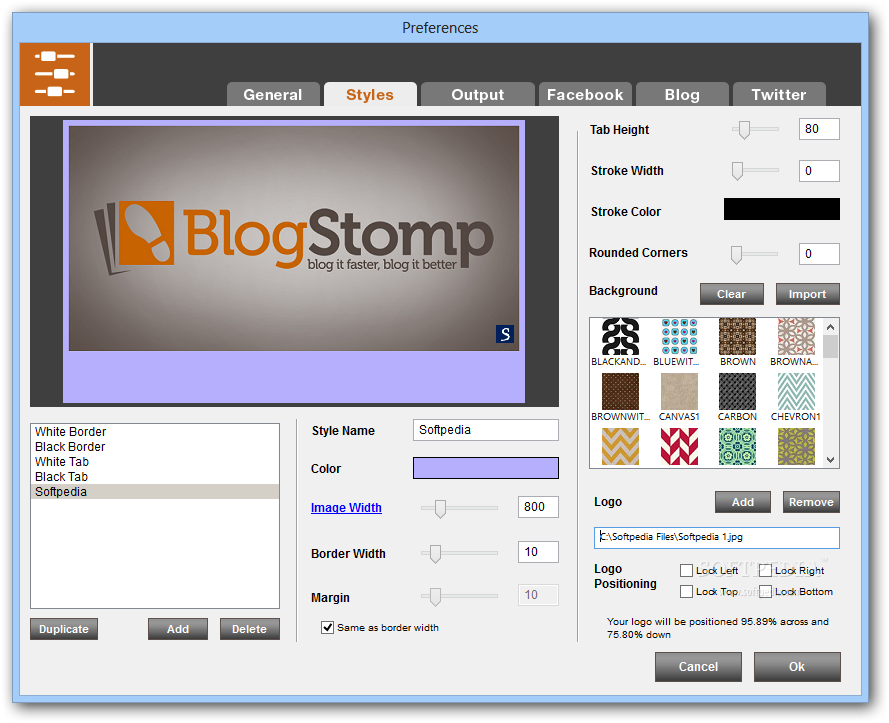Image resolution: width=889 pixels, height=723 pixels.
Task: Clear the background pattern
Action: click(x=731, y=294)
